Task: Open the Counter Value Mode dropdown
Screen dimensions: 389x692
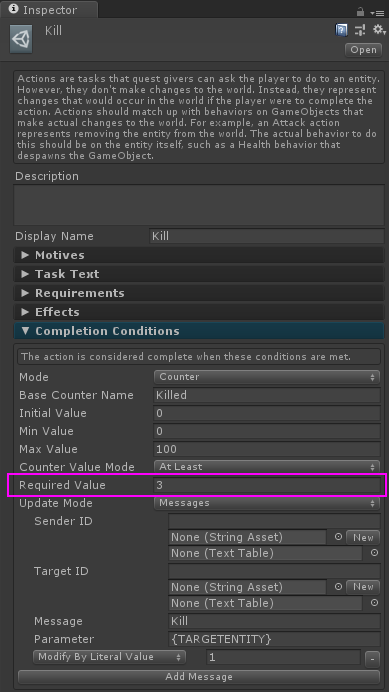Action: pyautogui.click(x=267, y=467)
